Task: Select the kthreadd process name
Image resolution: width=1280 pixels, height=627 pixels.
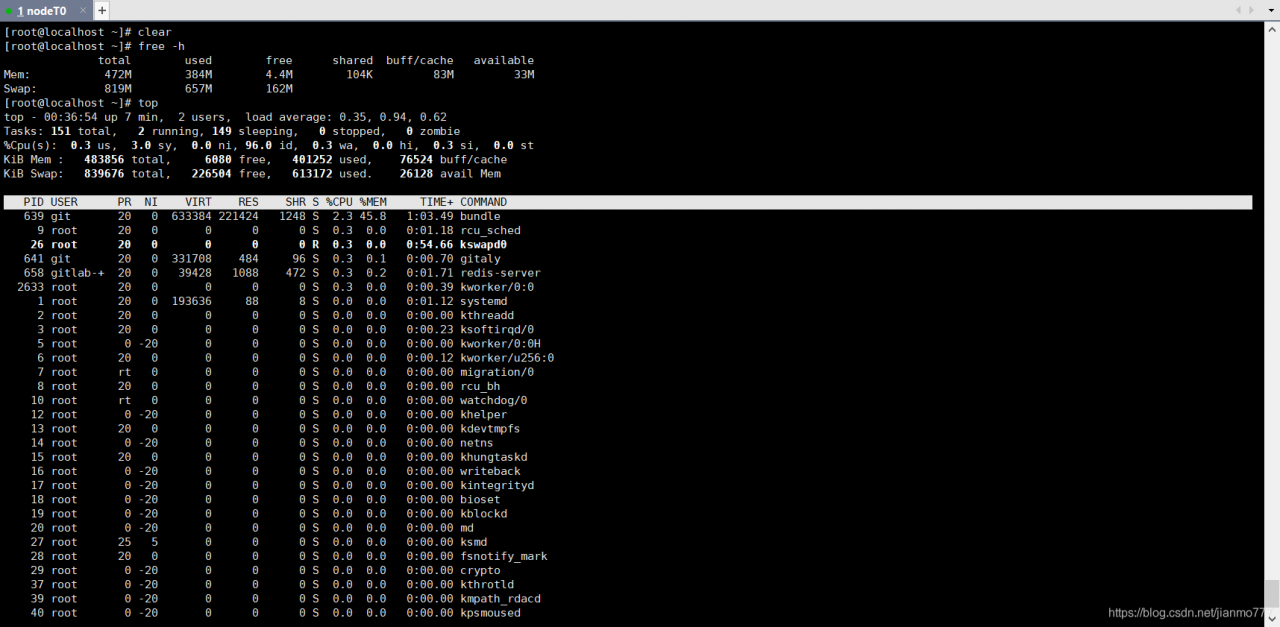Action: click(487, 315)
